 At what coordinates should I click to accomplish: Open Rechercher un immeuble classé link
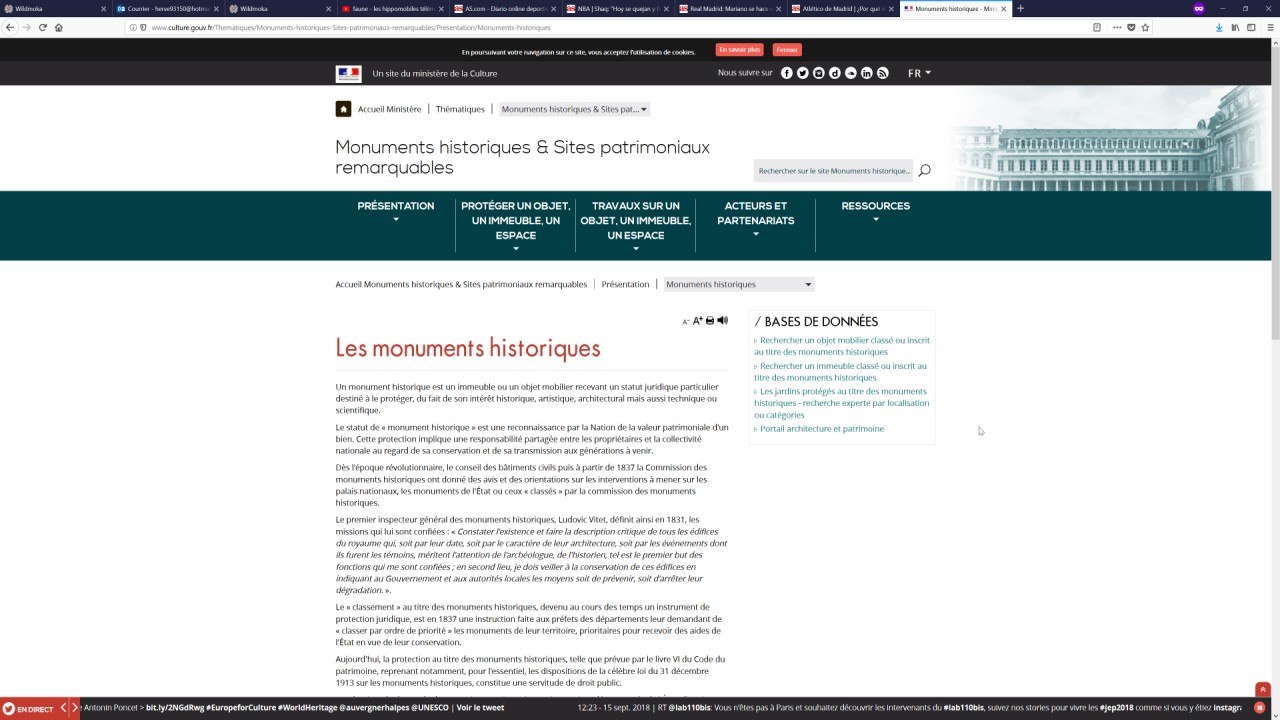click(840, 372)
